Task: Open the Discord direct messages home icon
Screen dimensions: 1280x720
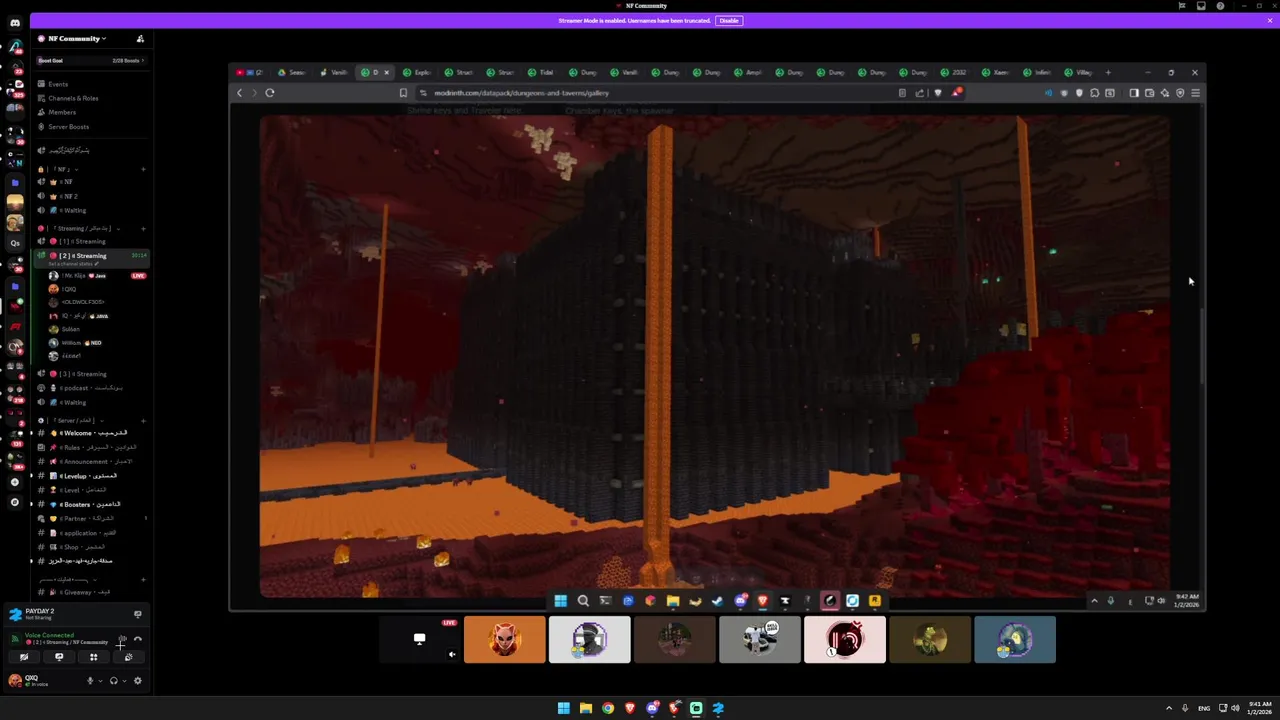Action: pos(15,22)
